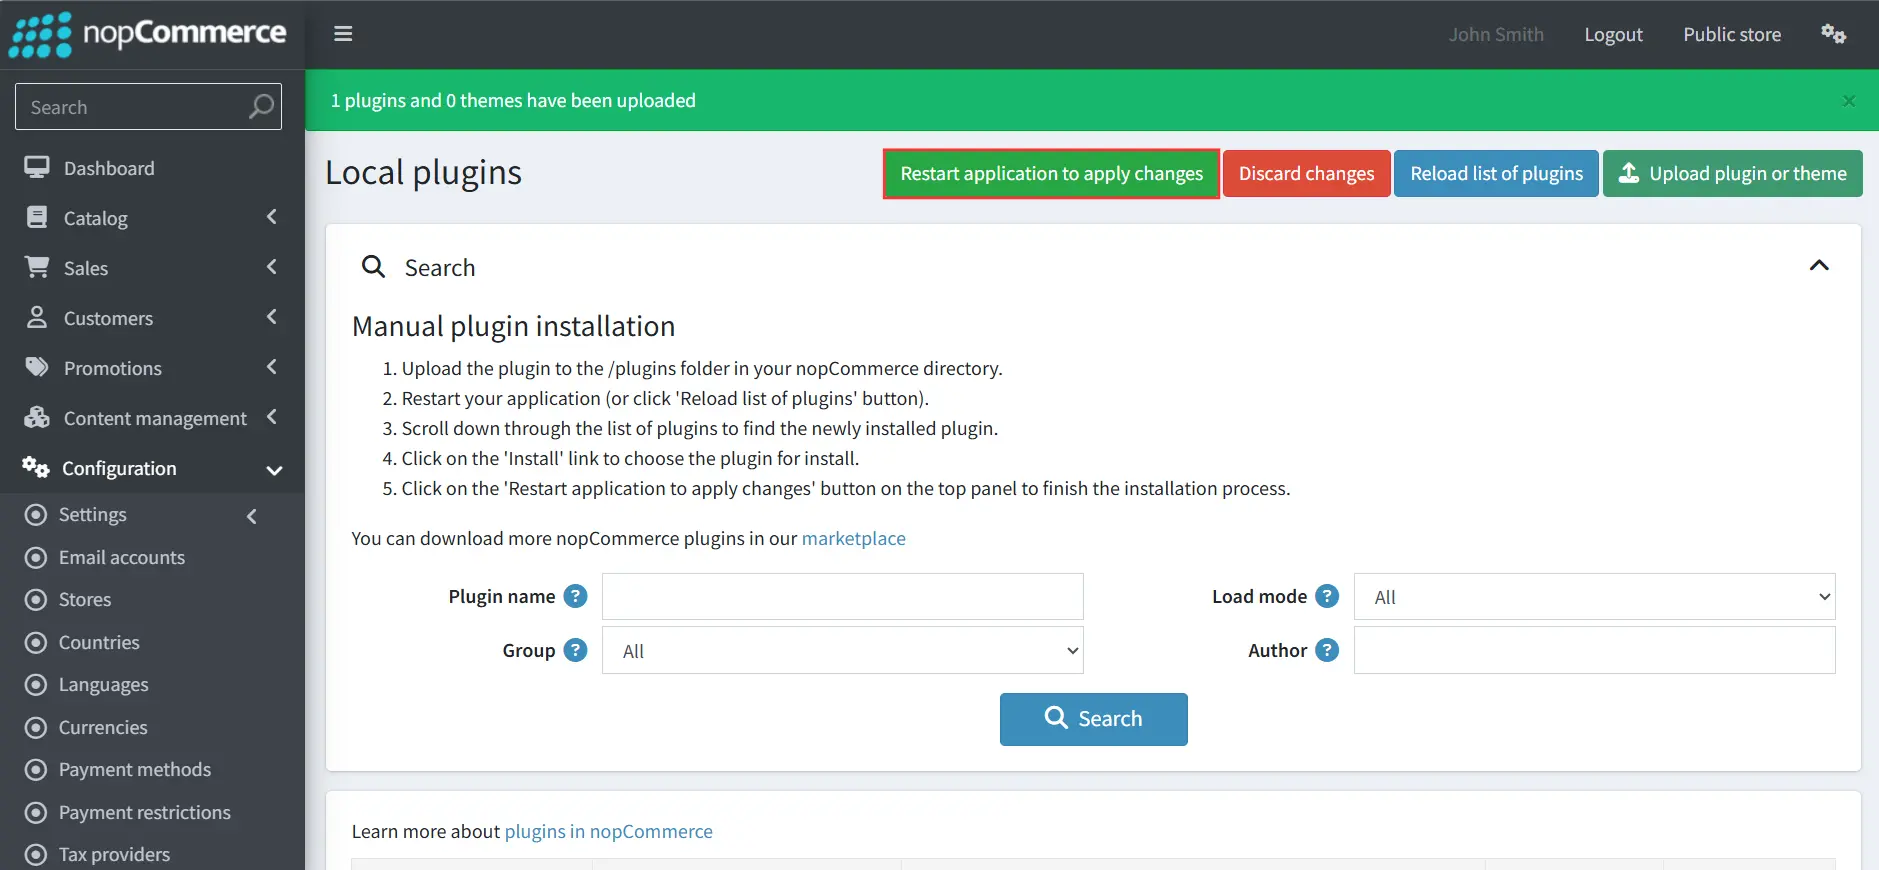Screen dimensions: 1879x870
Task: Click the Stores circle icon
Action: [36, 599]
